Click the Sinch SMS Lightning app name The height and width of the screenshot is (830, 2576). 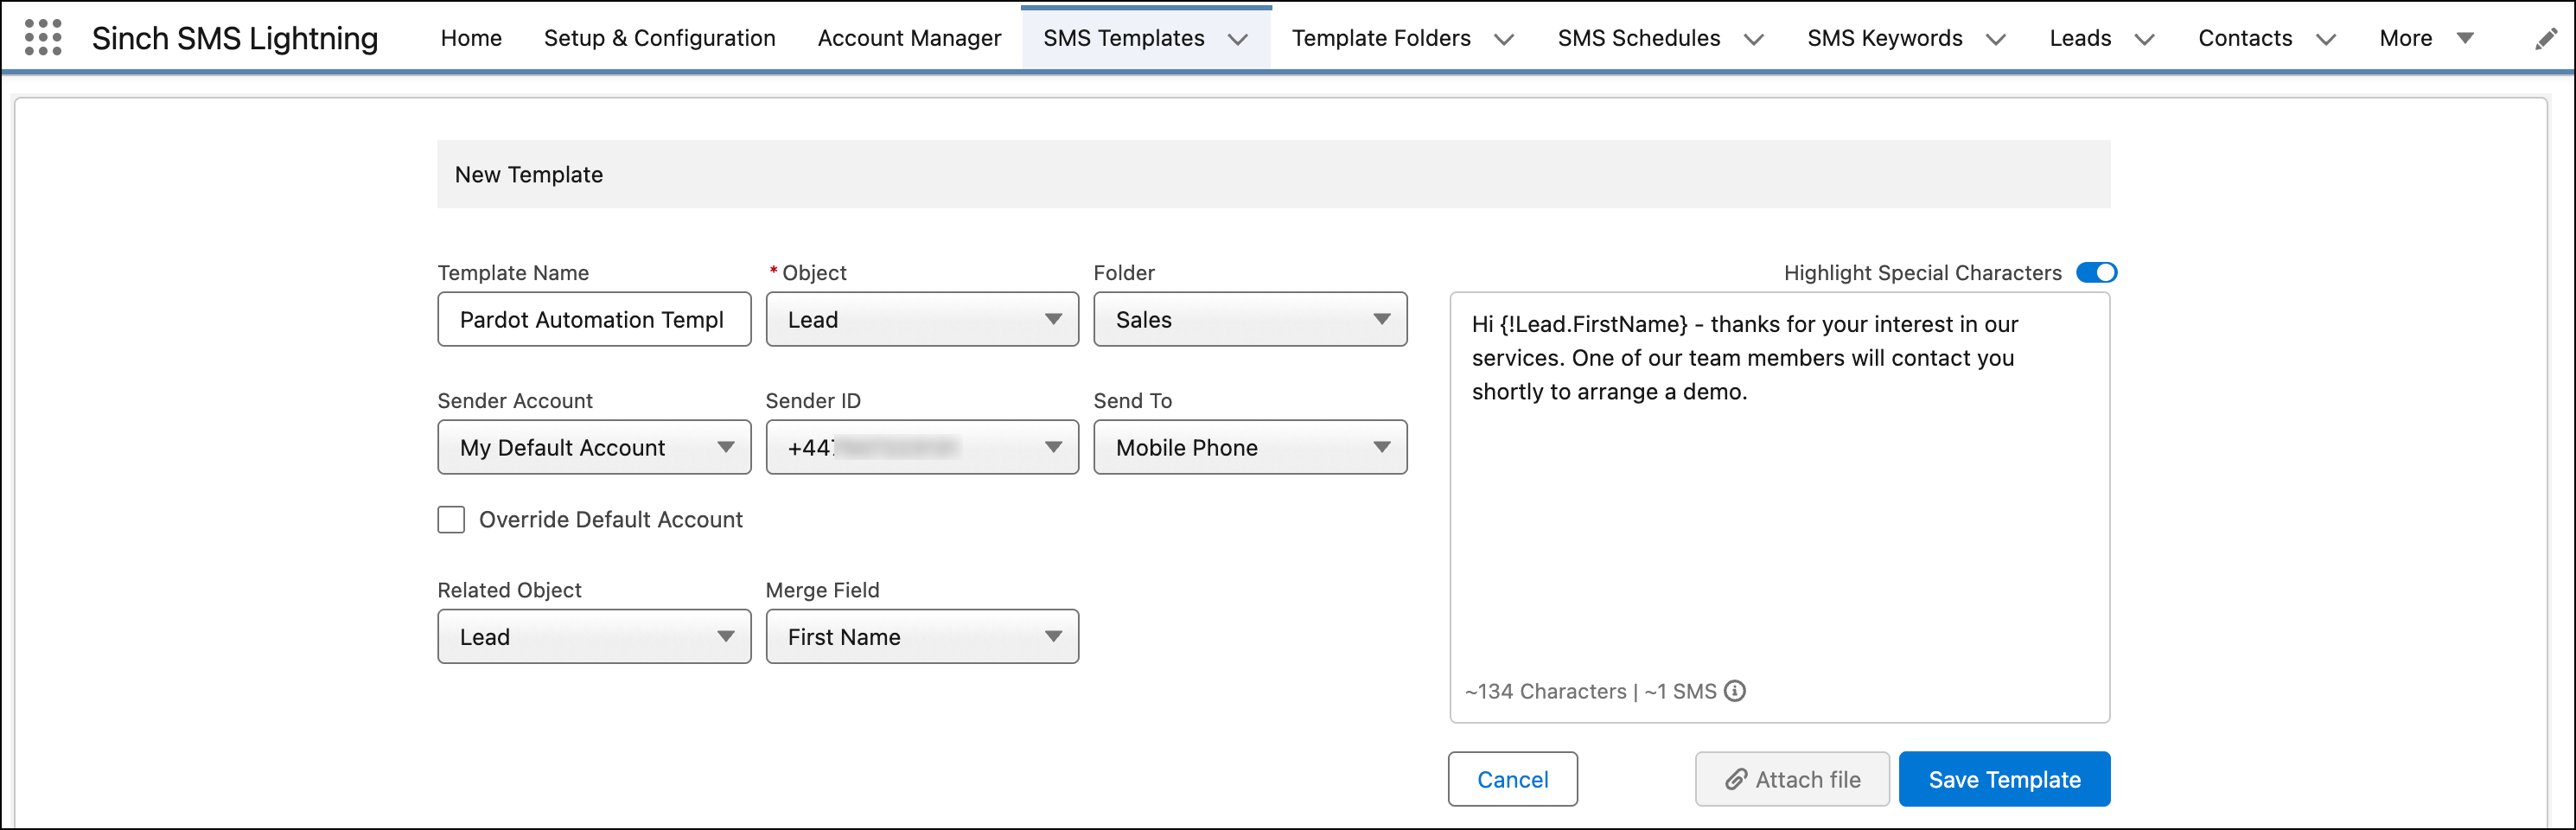[x=235, y=38]
